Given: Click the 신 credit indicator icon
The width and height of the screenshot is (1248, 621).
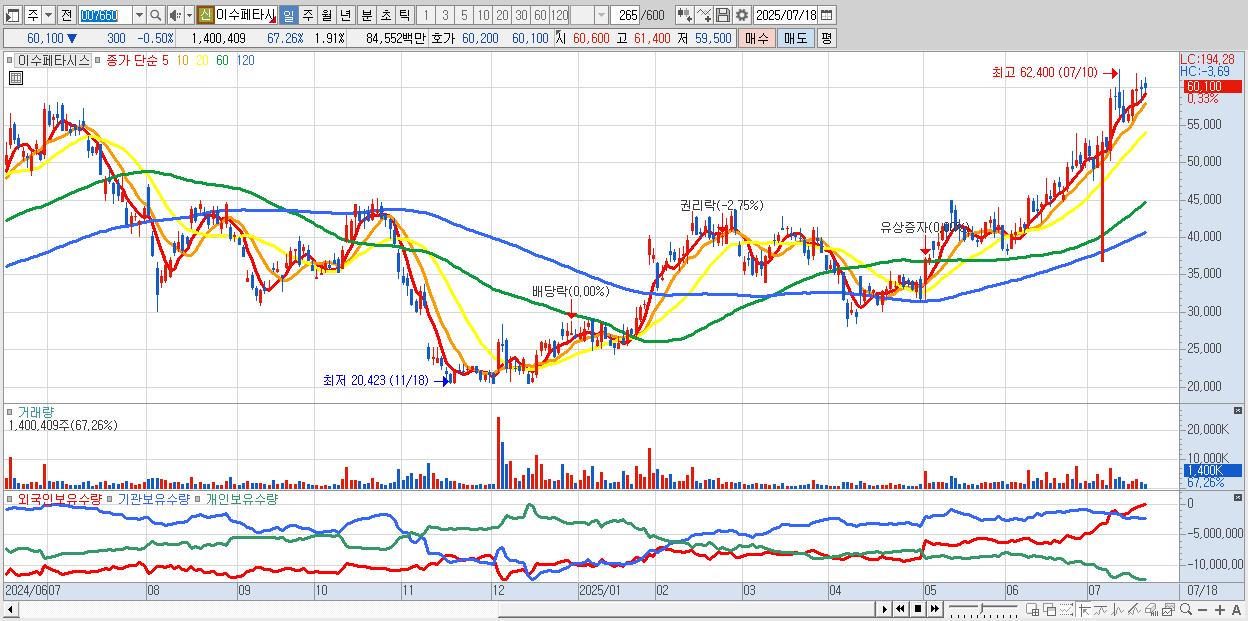Looking at the screenshot, I should tap(205, 15).
